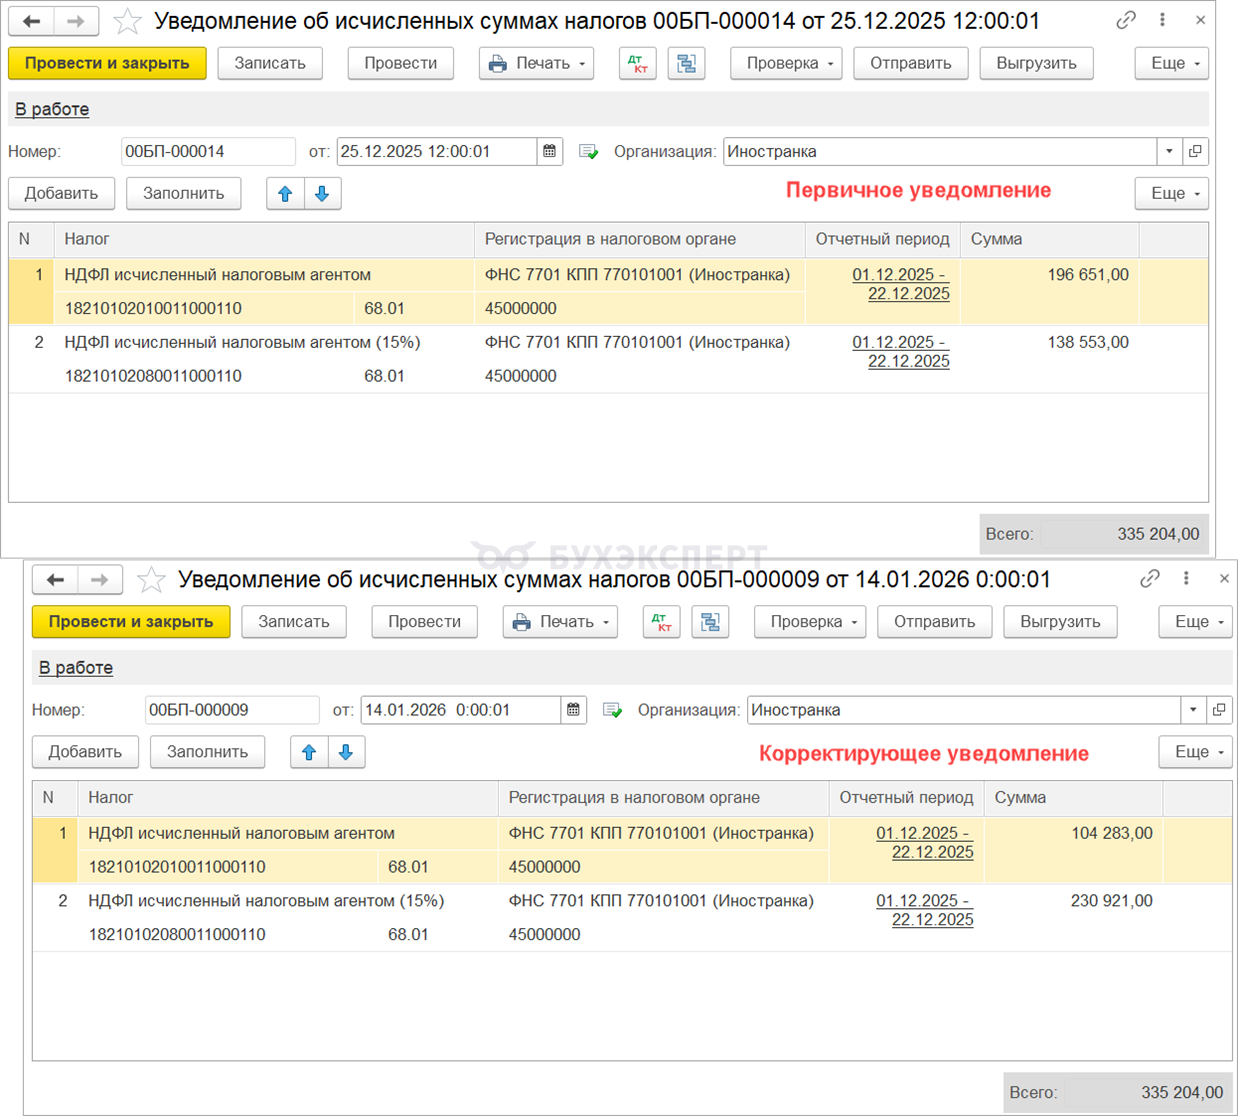Click the star favorite icon of notification 00БП-000014
Viewport: 1238px width, 1116px height.
(128, 21)
